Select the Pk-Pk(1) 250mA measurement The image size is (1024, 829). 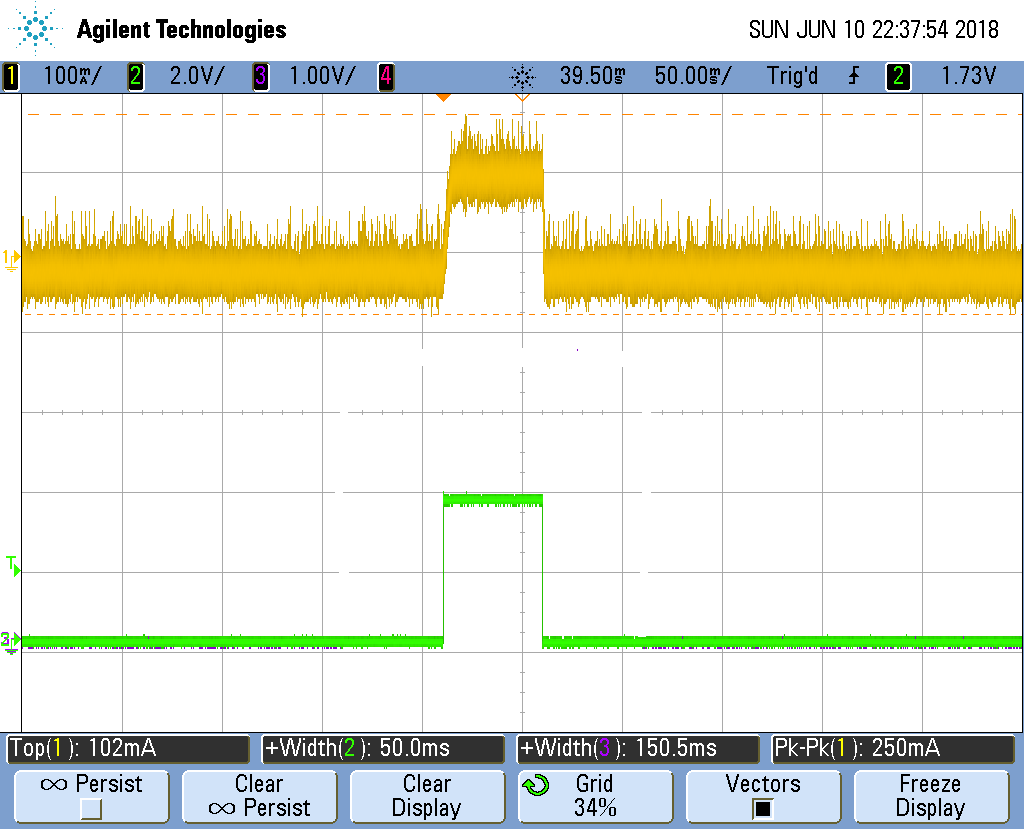coord(893,748)
